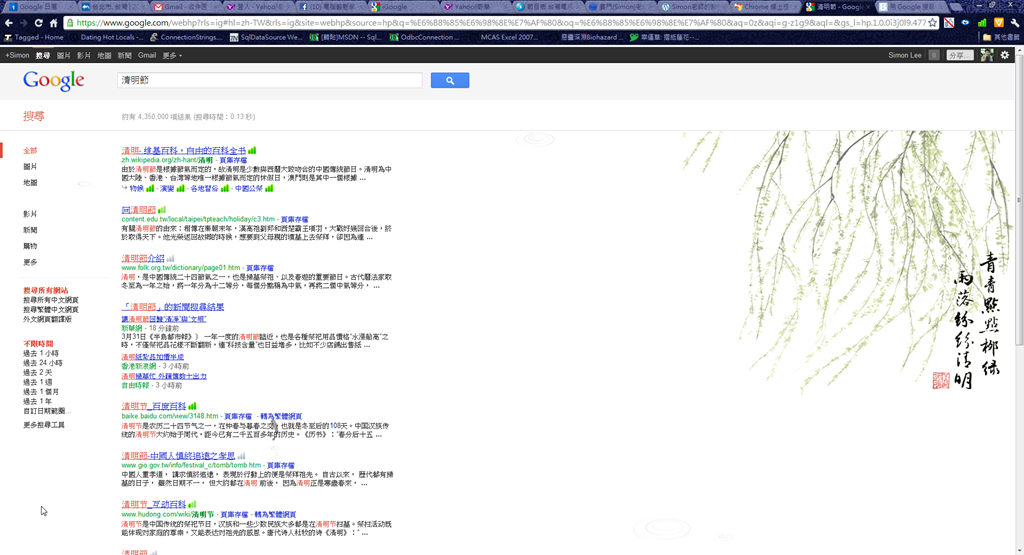The height and width of the screenshot is (555, 1024).
Task: Open '+Simon' in the Google bar
Action: point(17,56)
